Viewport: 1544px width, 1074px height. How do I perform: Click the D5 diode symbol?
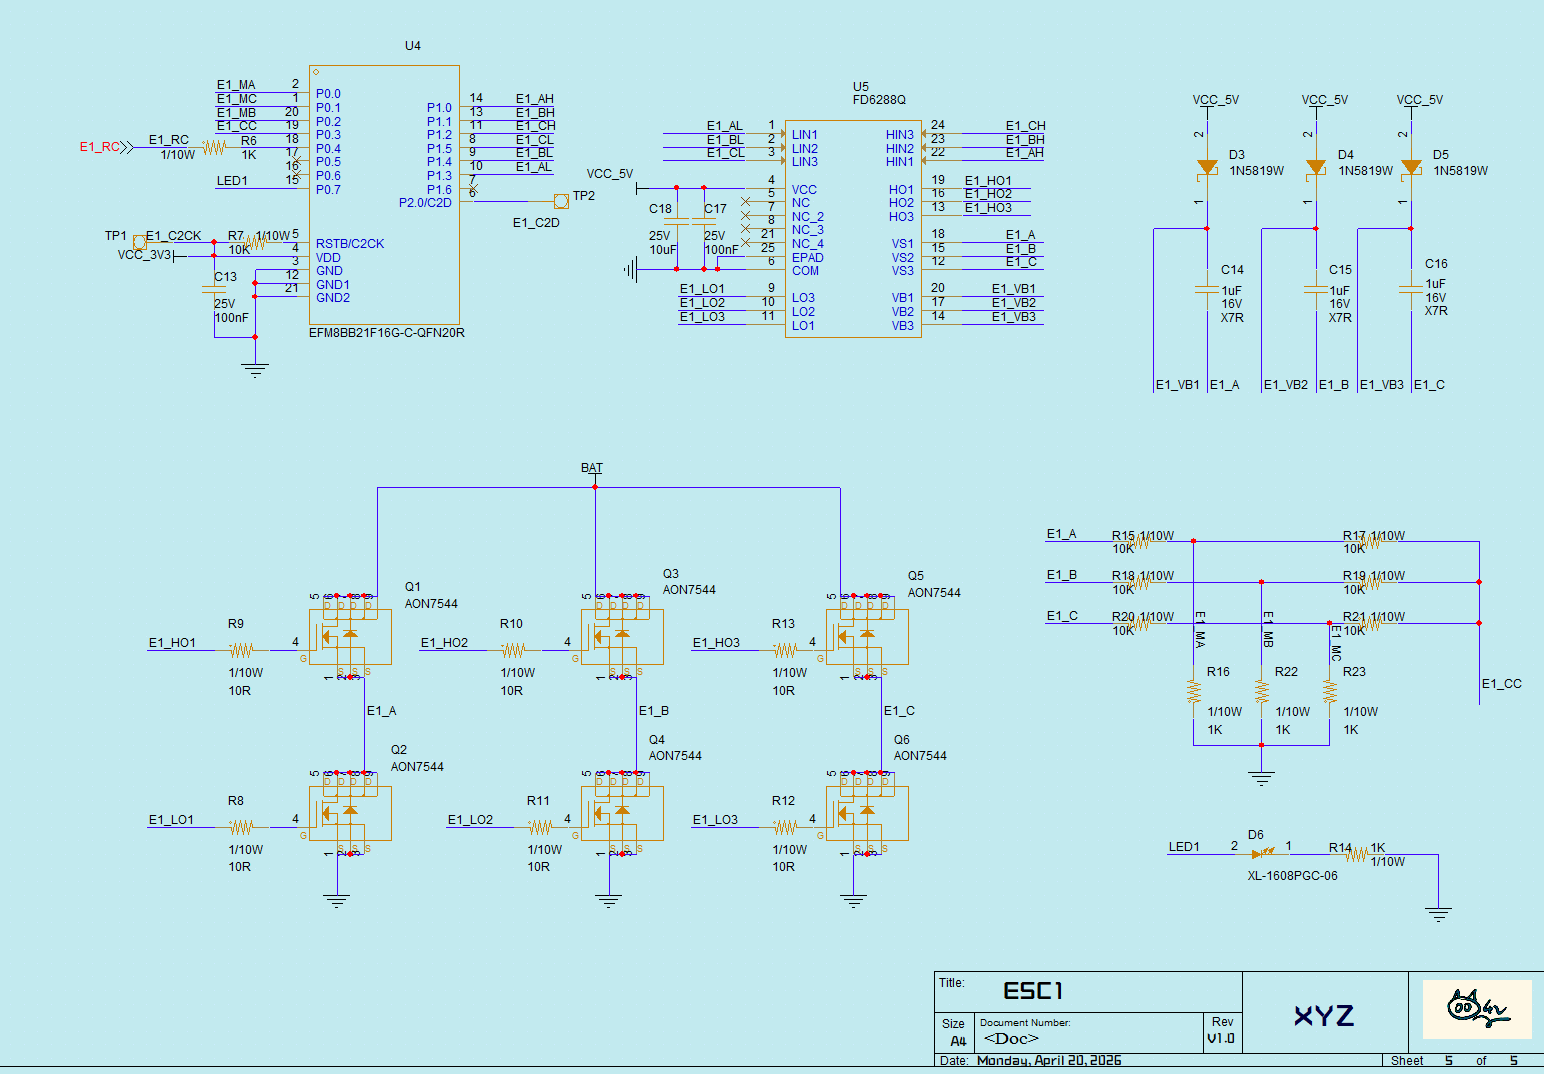tap(1411, 168)
